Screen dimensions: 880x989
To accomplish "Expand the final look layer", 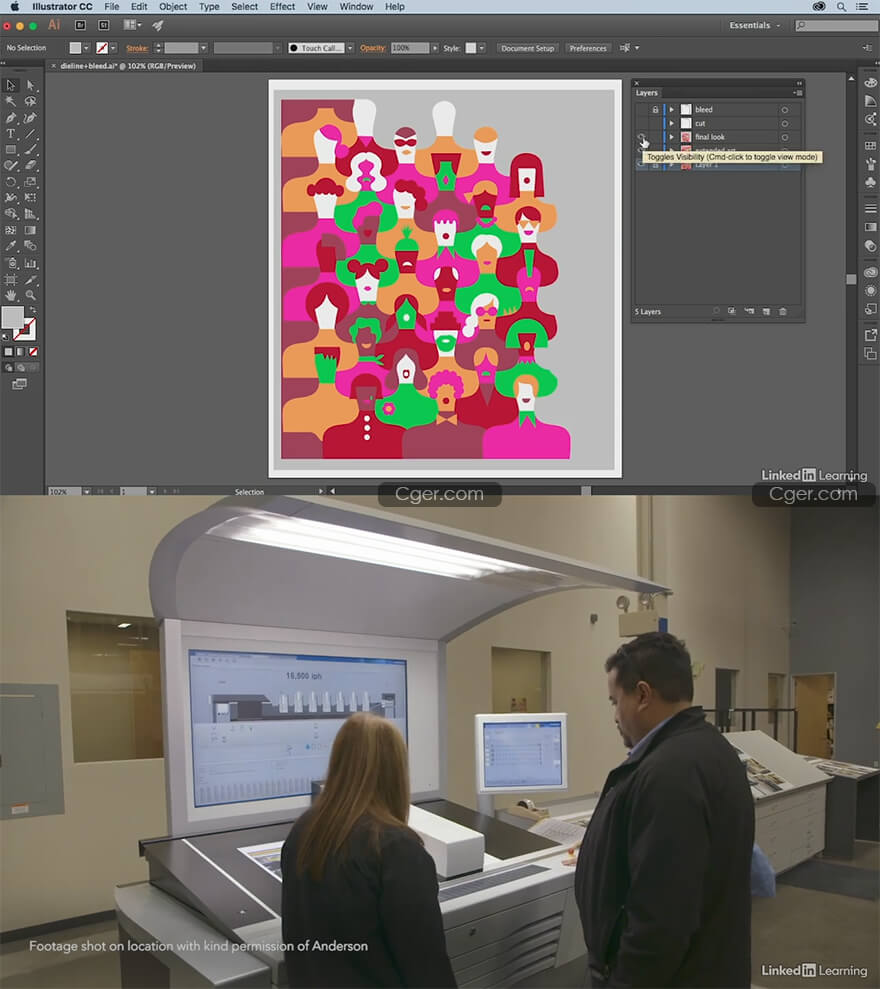I will pyautogui.click(x=671, y=137).
